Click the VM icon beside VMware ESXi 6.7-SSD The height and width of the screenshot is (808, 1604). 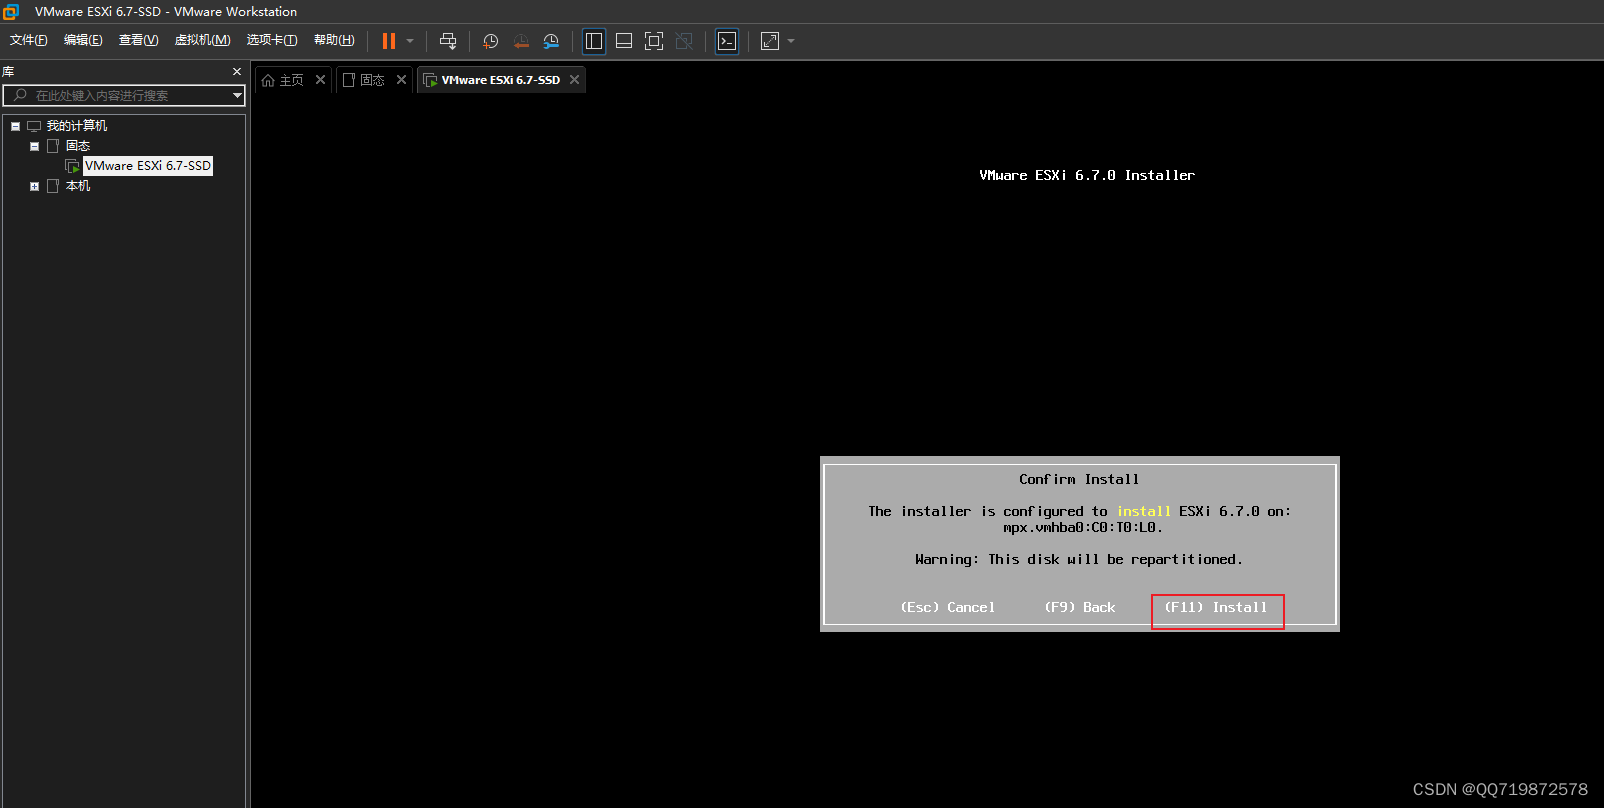coord(72,166)
